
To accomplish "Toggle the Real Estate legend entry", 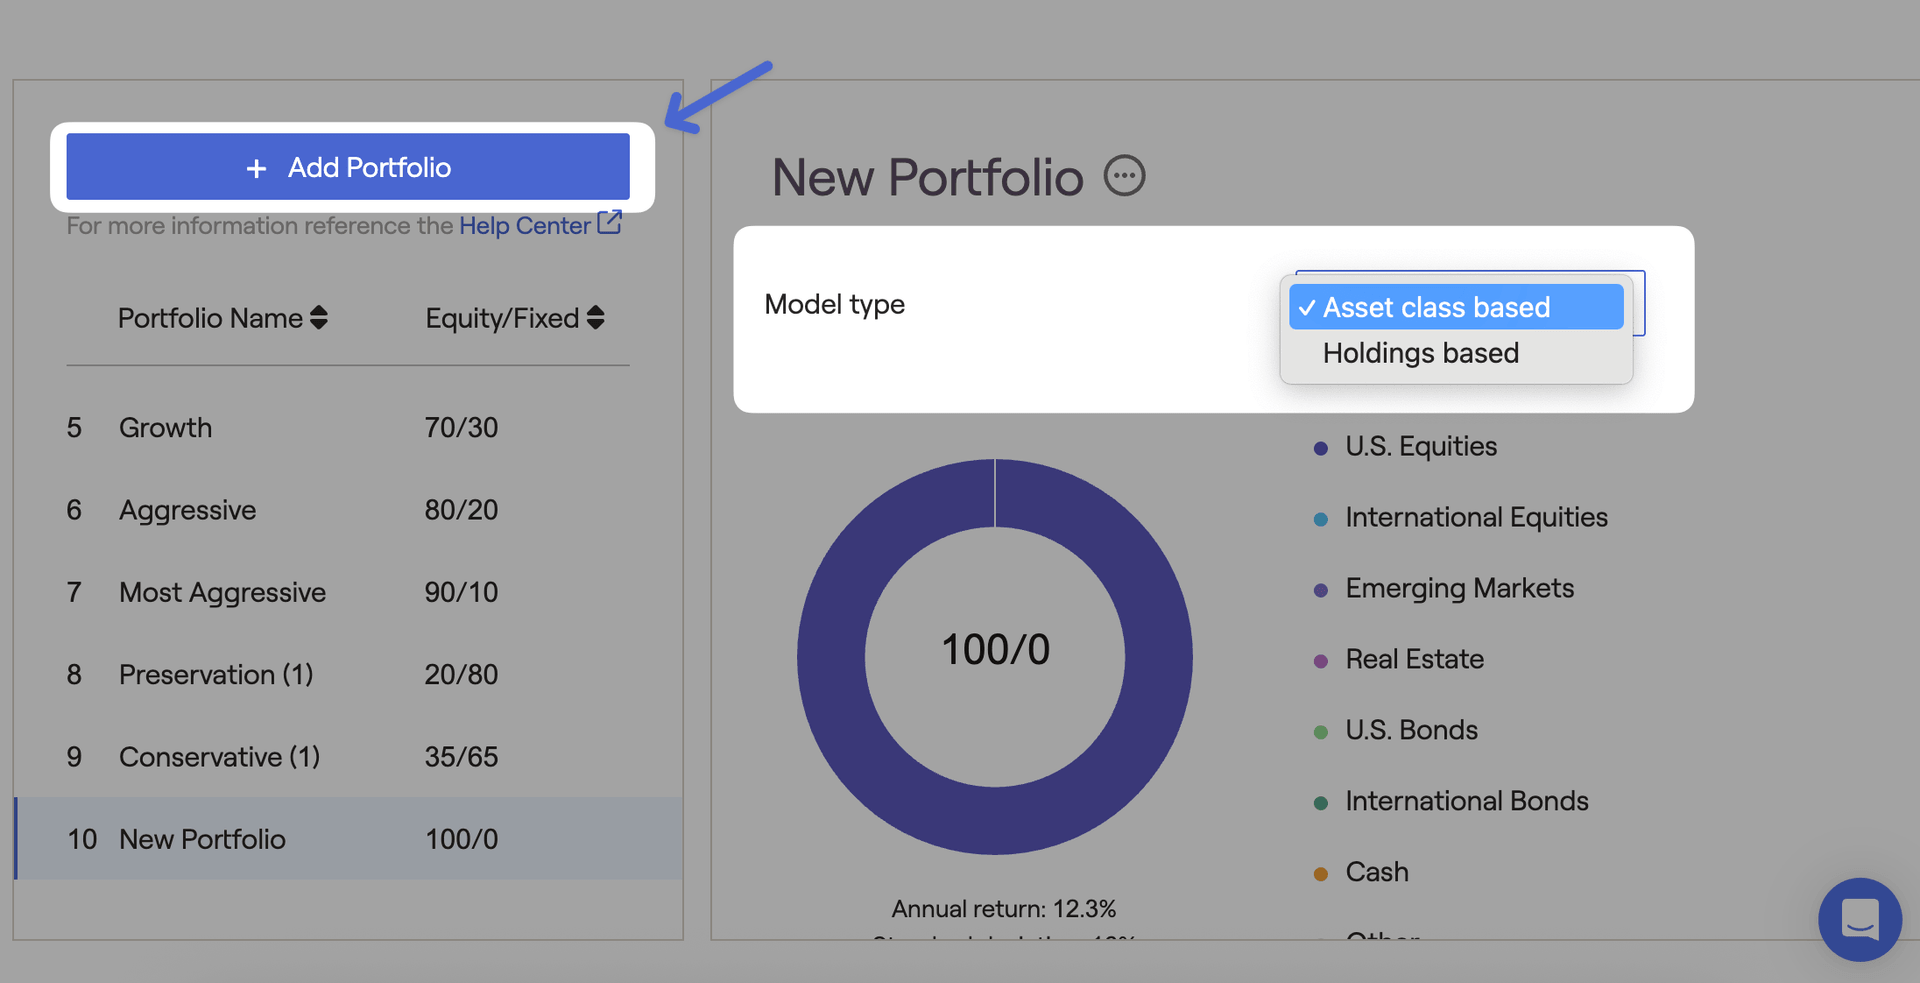I will (1414, 659).
